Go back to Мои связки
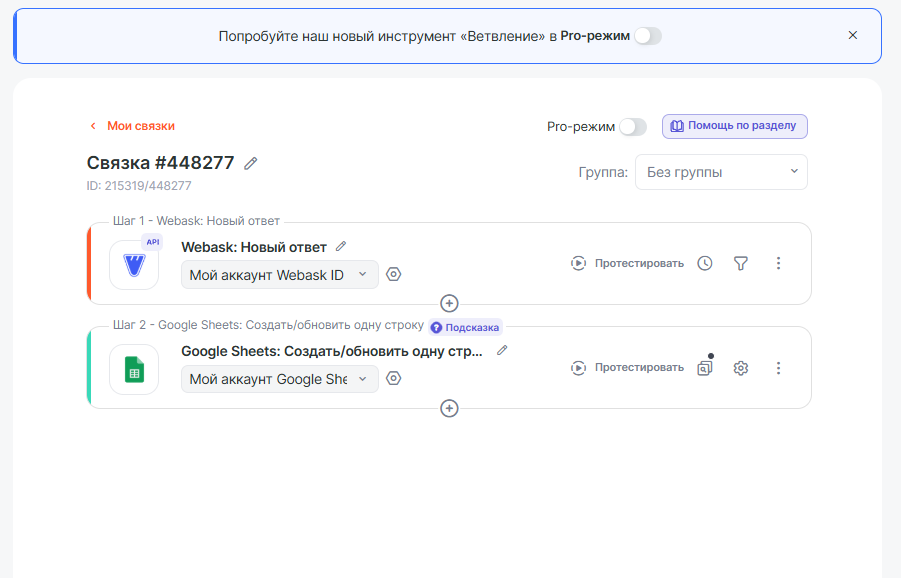 pos(132,126)
